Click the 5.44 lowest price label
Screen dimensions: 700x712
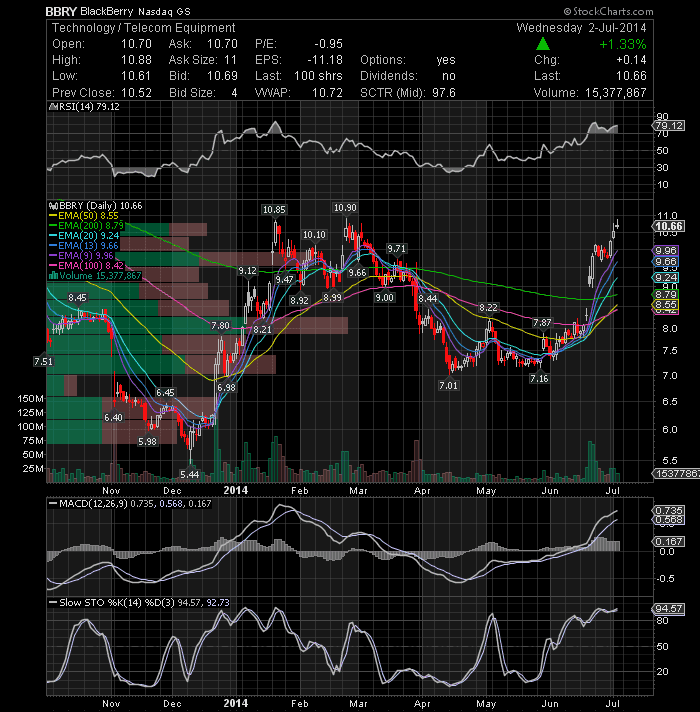pos(189,475)
